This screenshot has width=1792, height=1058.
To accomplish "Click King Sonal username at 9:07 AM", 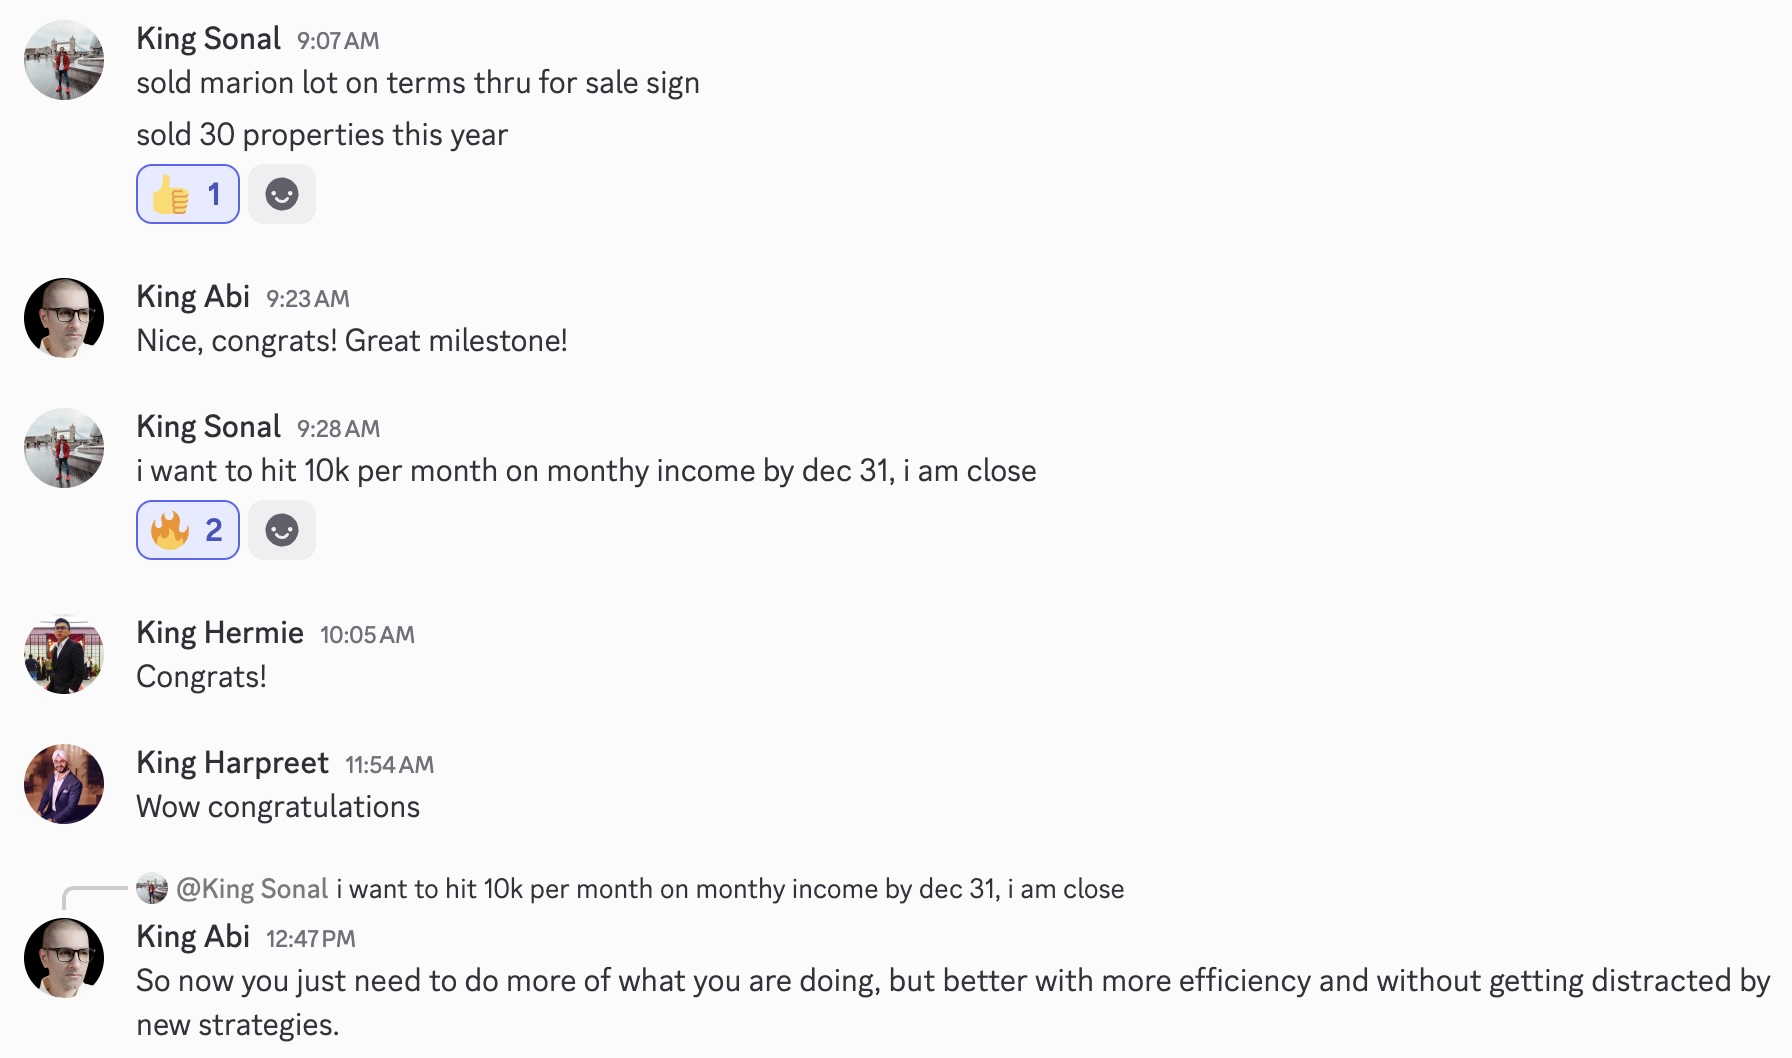I will coord(208,39).
